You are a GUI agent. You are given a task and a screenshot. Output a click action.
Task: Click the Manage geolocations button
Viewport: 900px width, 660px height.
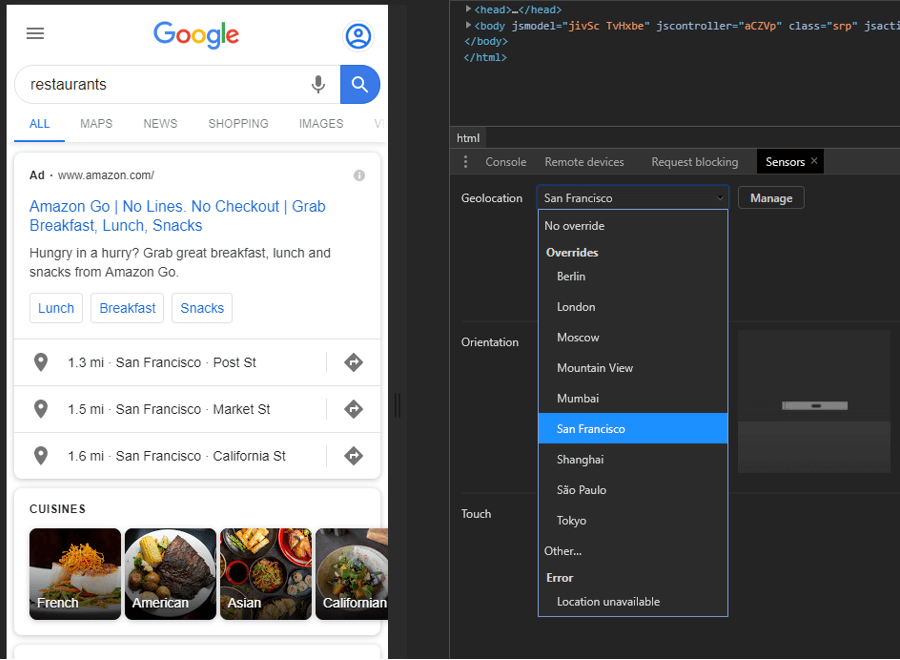pyautogui.click(x=771, y=198)
